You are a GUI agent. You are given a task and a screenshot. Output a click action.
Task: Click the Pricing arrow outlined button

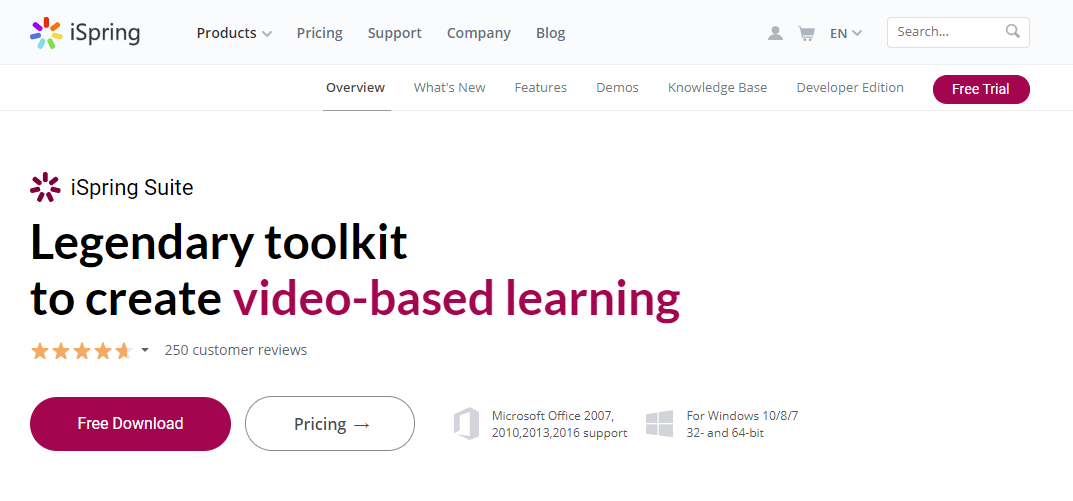[x=330, y=424]
